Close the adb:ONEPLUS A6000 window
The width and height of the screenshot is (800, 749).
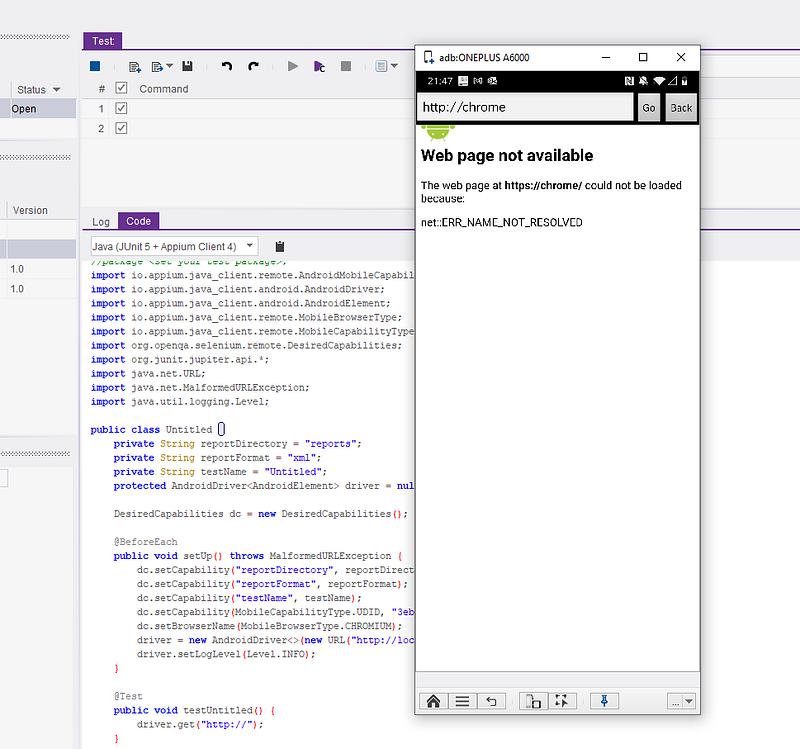pos(681,57)
